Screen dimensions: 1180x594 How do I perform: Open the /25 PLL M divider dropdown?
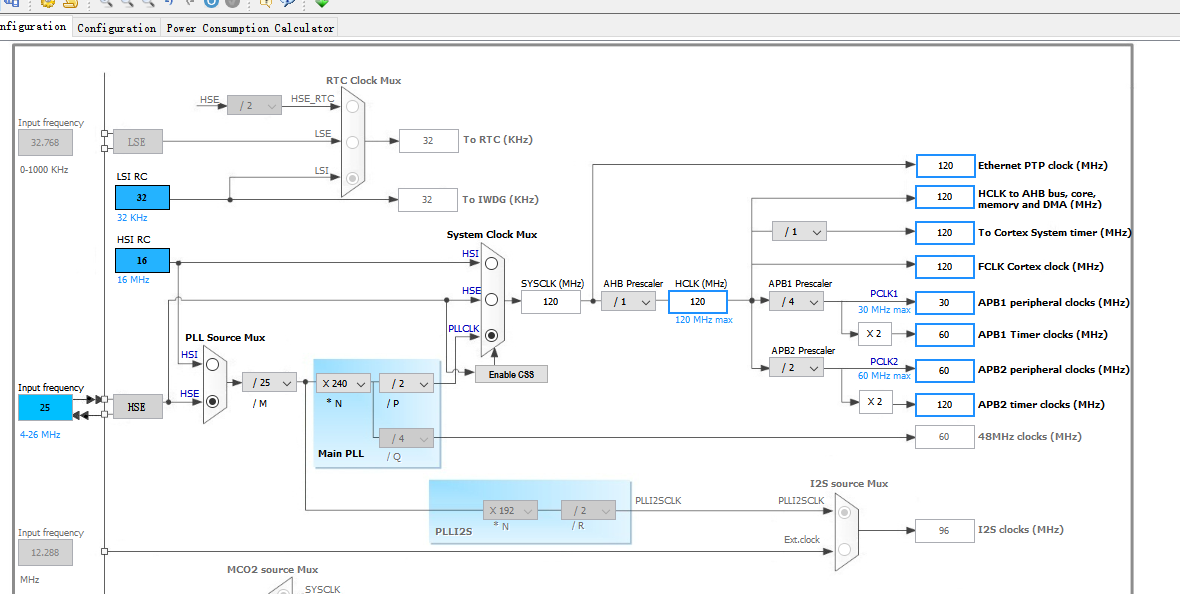(x=269, y=382)
